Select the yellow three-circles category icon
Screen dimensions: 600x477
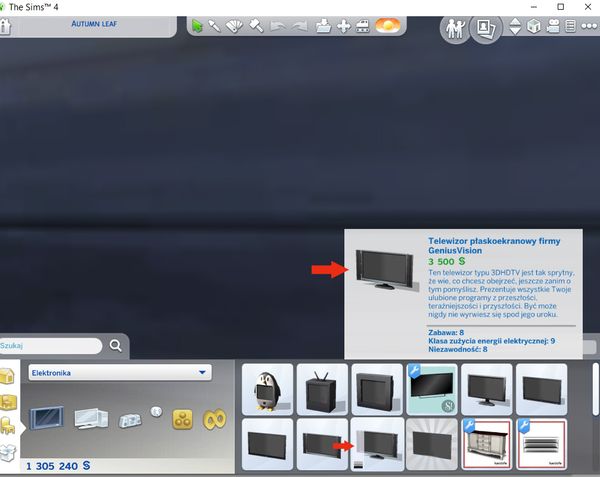click(x=183, y=419)
